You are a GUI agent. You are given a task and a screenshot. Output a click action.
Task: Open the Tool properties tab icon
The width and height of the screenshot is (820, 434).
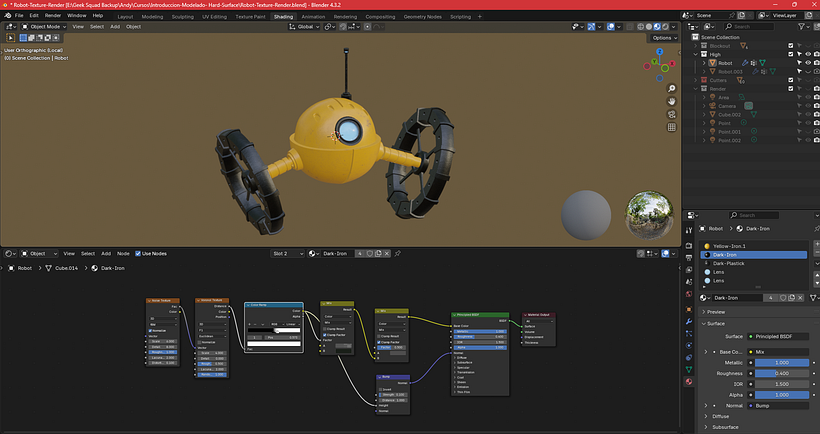coord(689,230)
